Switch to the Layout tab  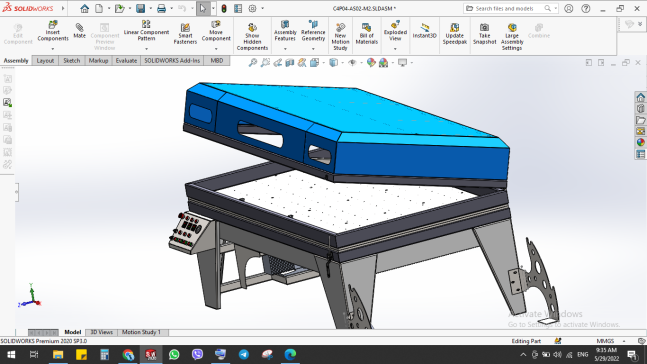click(x=45, y=61)
